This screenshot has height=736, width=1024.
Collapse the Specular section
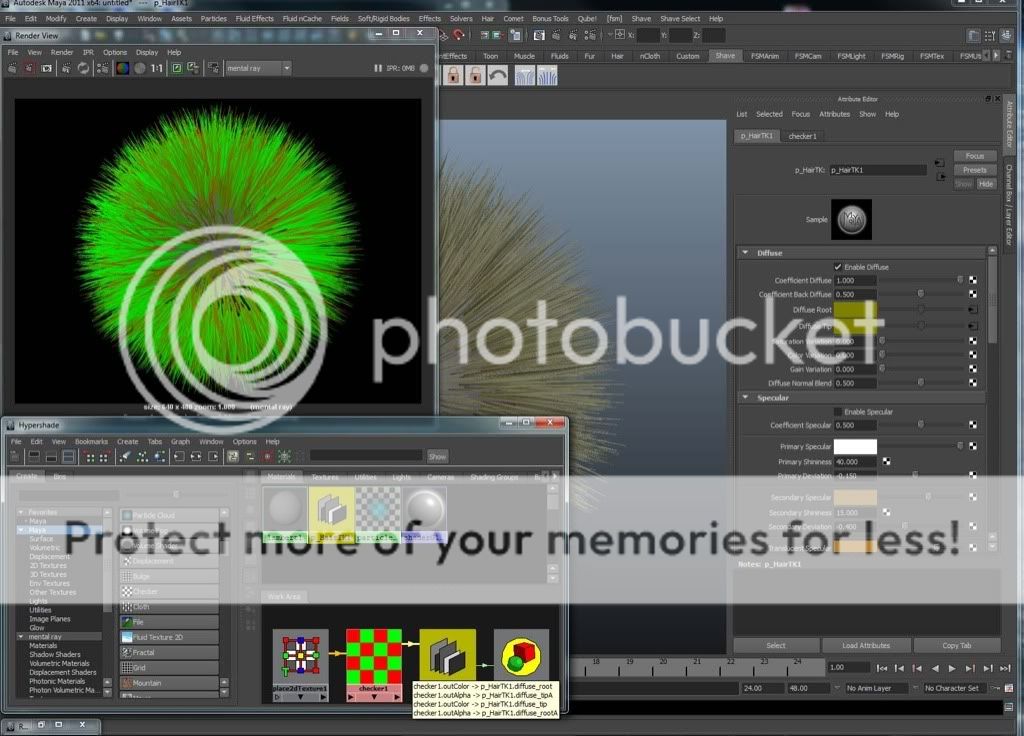(745, 398)
